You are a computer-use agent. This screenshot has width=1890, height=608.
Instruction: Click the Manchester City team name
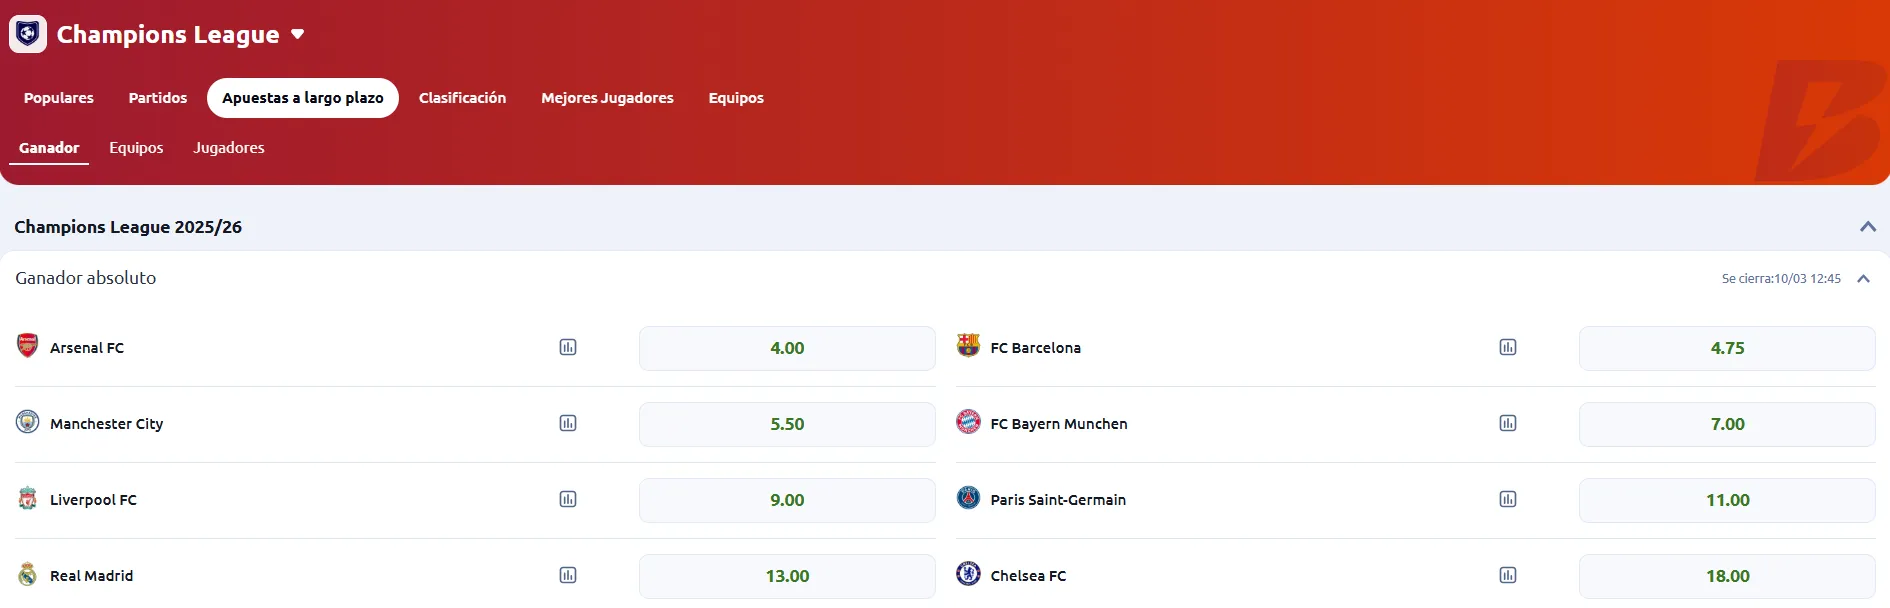coord(106,424)
